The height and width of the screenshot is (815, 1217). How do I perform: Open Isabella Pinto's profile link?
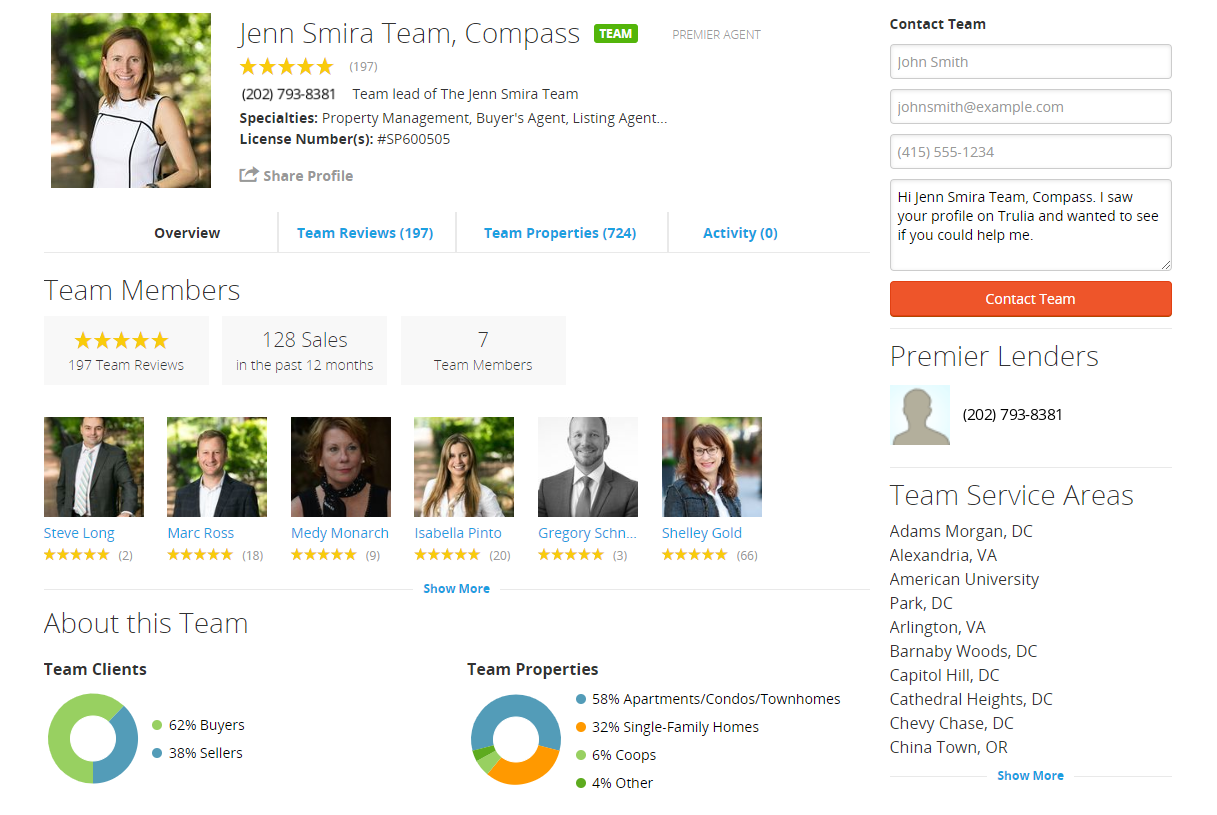(x=458, y=533)
